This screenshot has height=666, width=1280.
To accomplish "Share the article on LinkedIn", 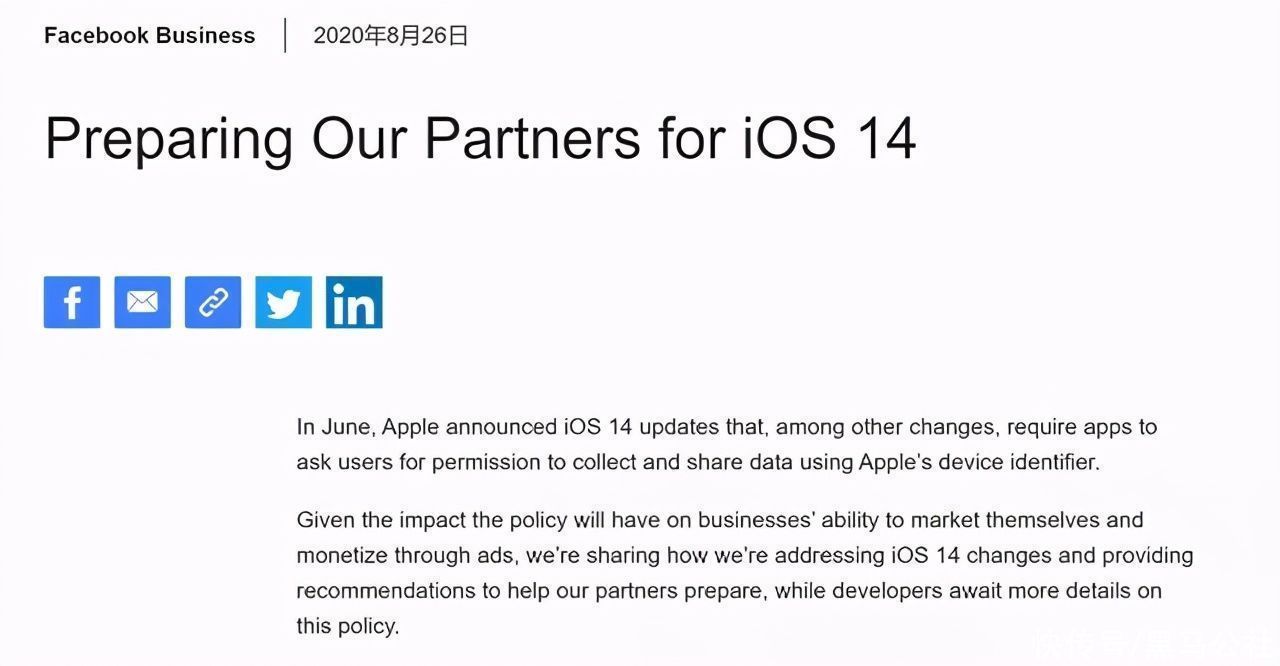I will [x=354, y=302].
